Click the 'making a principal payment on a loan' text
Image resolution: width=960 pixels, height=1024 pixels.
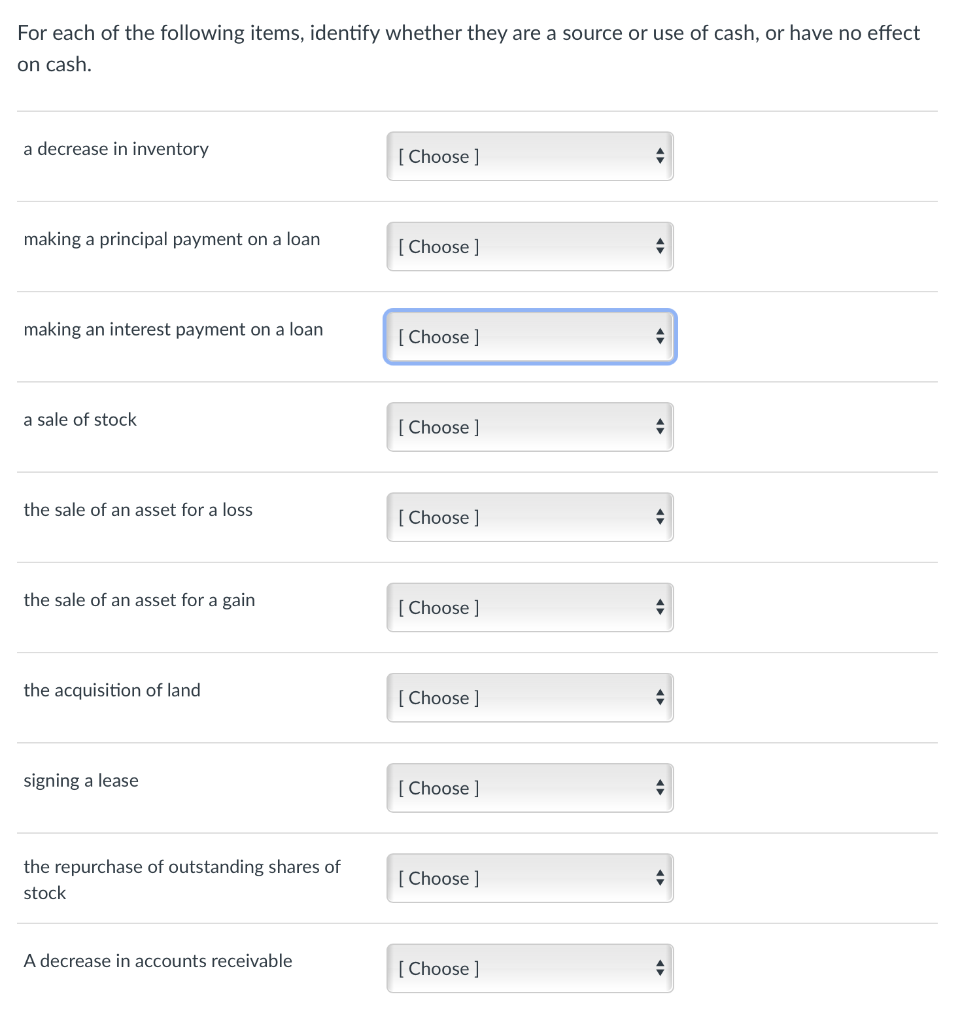pyautogui.click(x=172, y=239)
